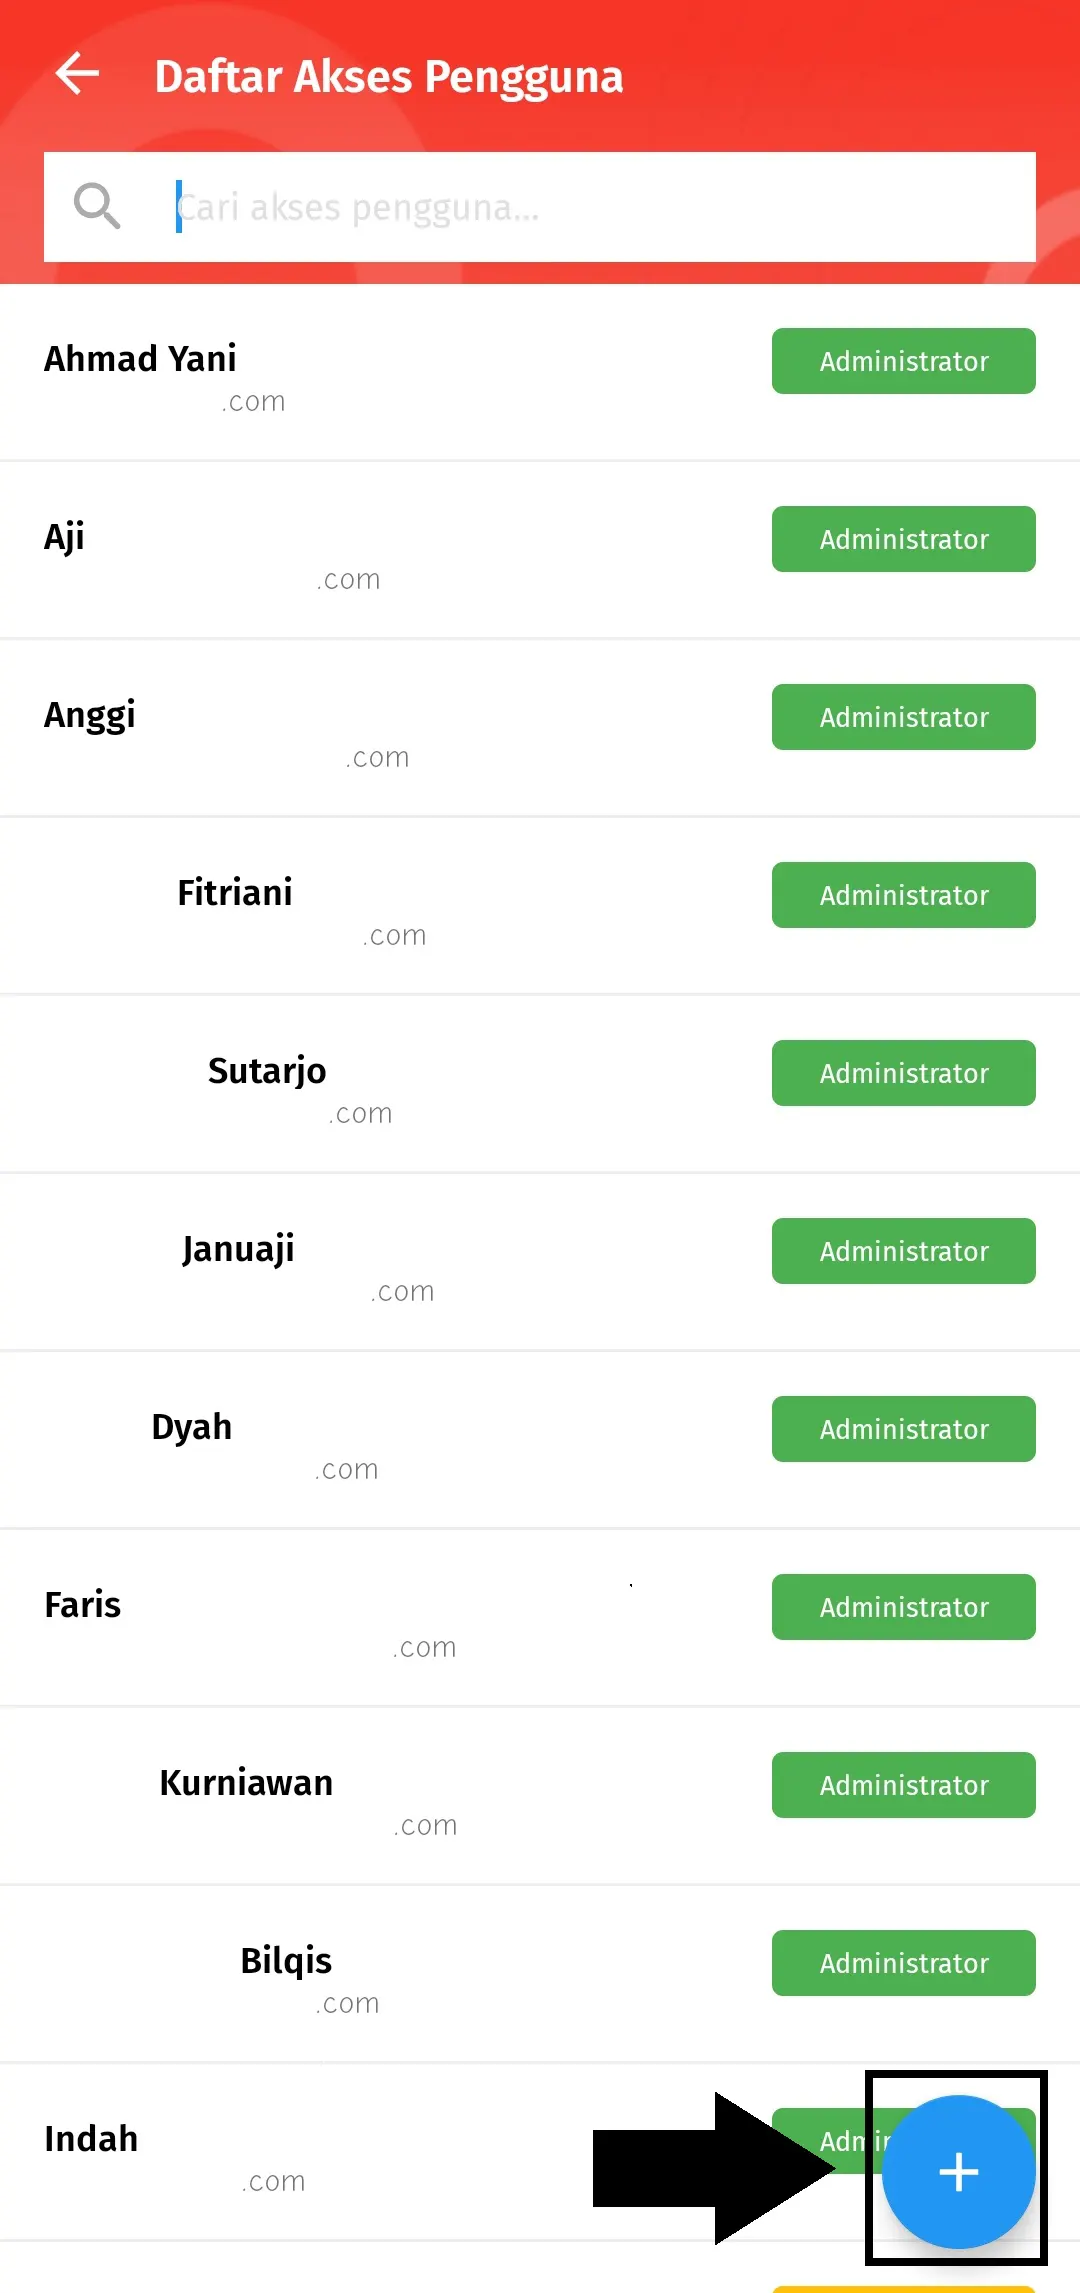Click Administrator button beside Fitriani
1080x2293 pixels.
(903, 895)
